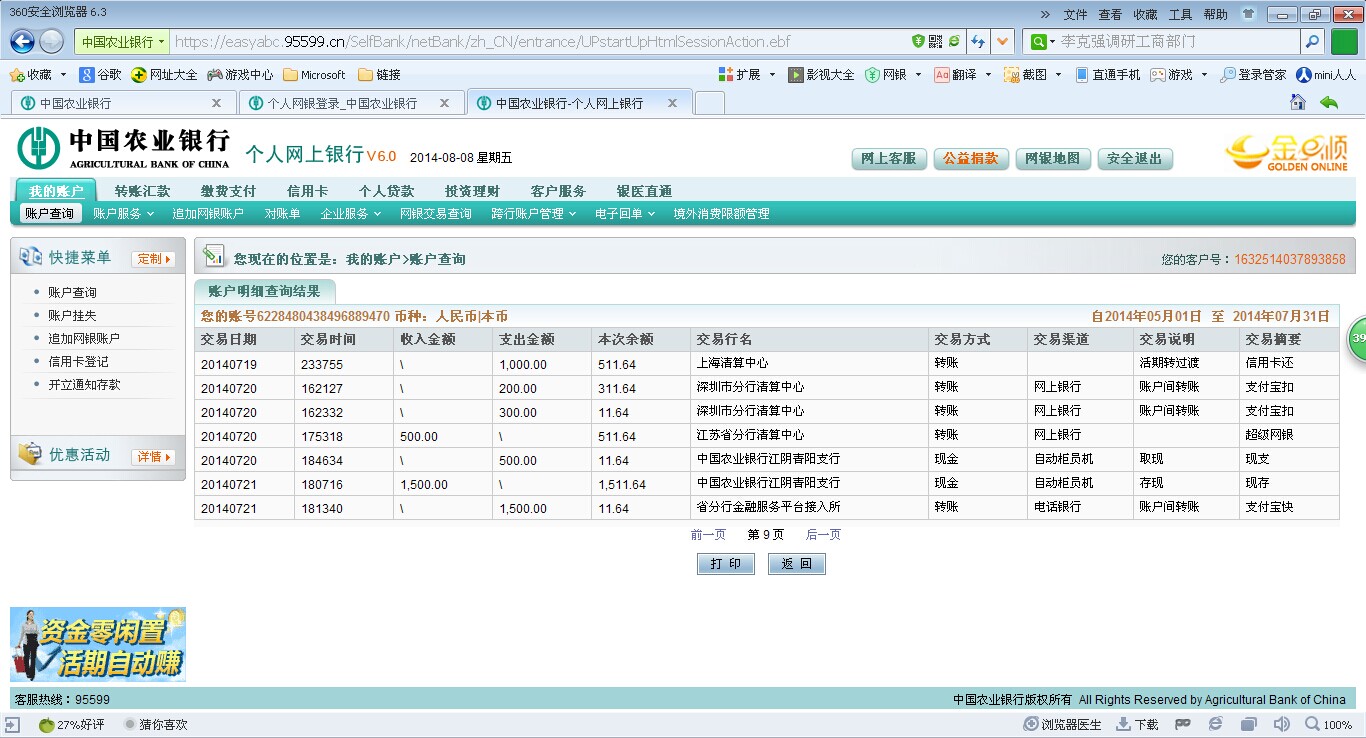The image size is (1366, 738).
Task: Click the browser back arrow button
Action: [22, 42]
